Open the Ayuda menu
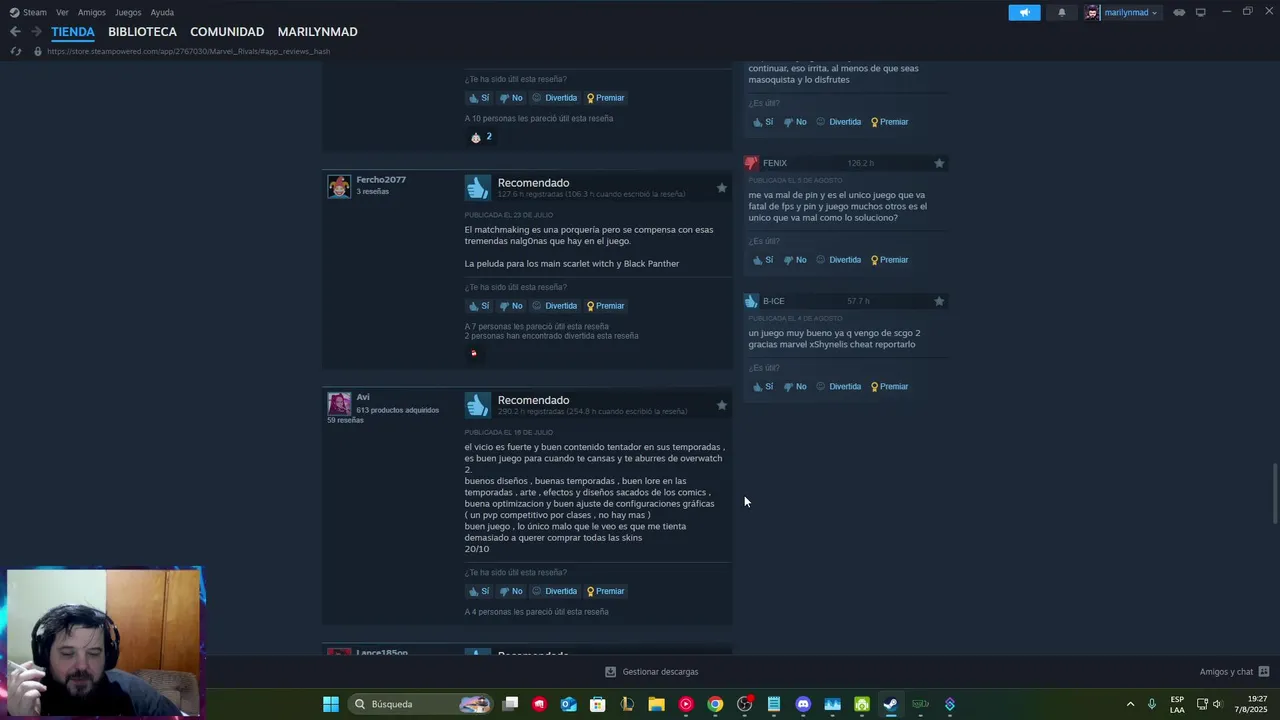The width and height of the screenshot is (1280, 720). point(162,12)
